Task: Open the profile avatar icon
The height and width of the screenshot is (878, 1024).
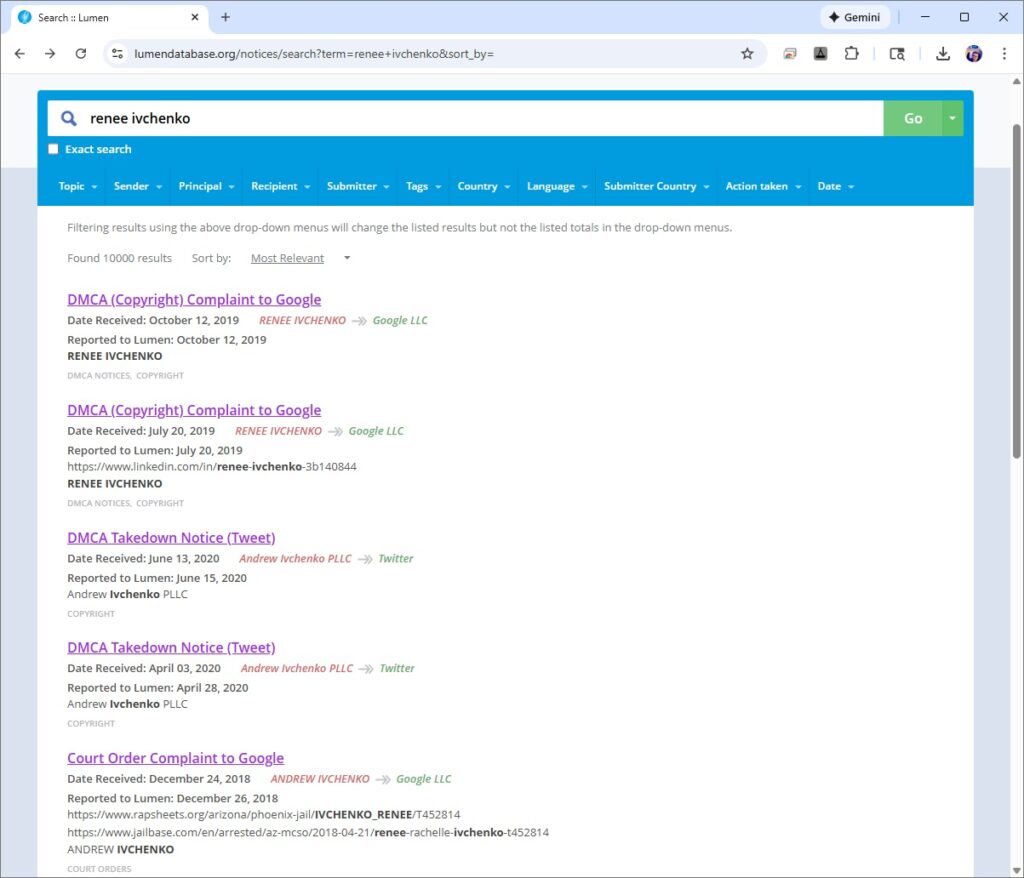Action: [974, 54]
